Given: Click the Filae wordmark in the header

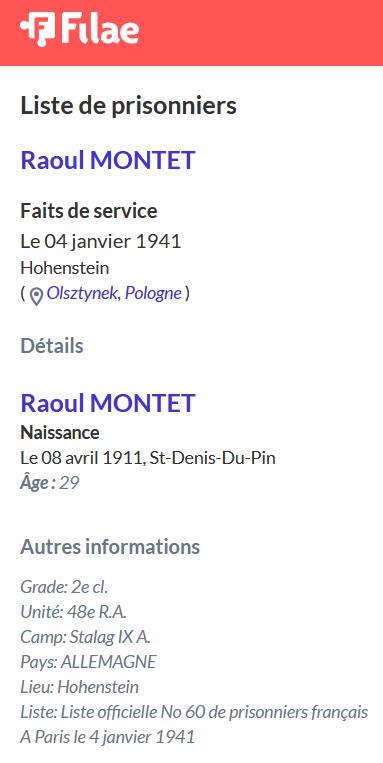Looking at the screenshot, I should [x=100, y=29].
